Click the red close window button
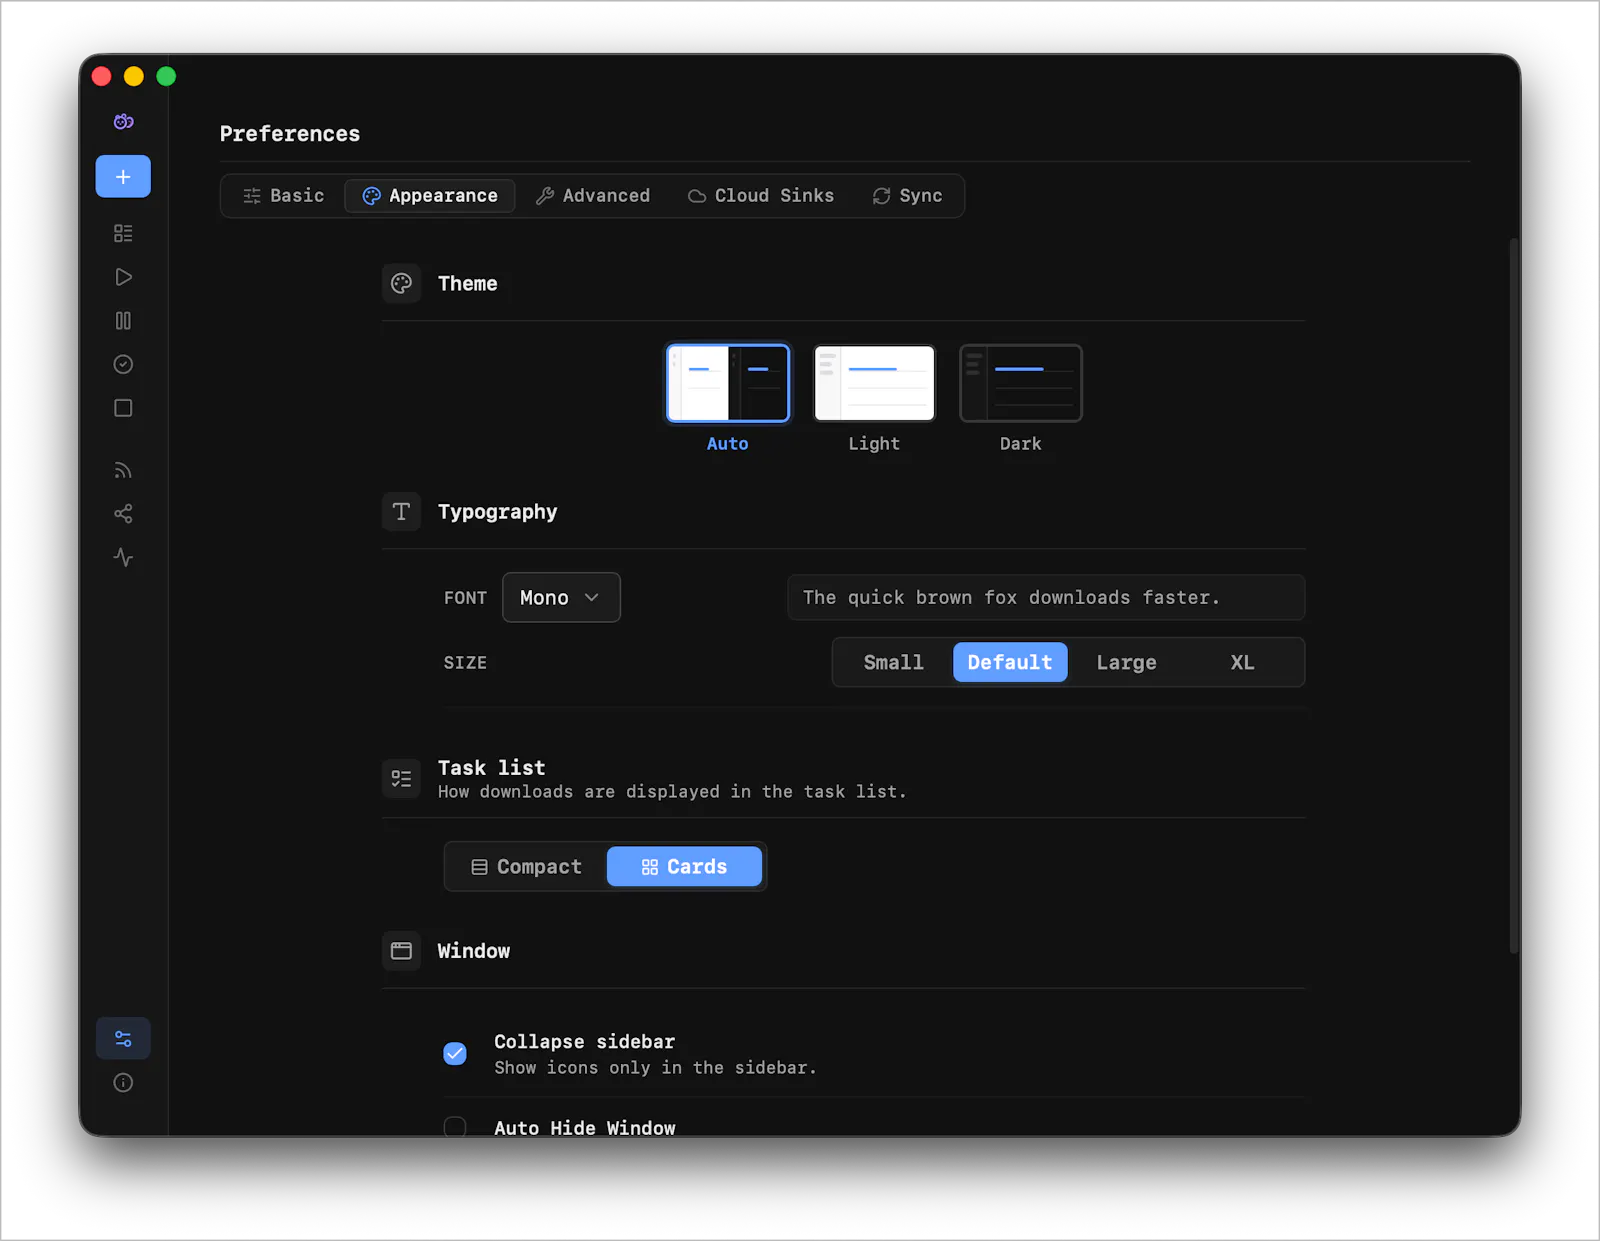 101,76
